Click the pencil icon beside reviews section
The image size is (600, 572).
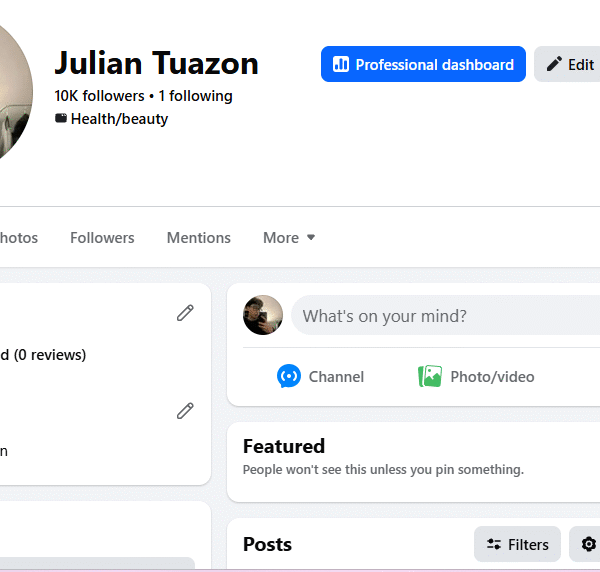(x=185, y=313)
